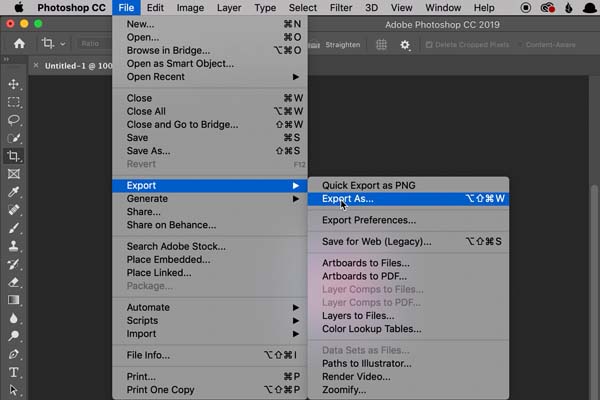Select the Type tool
The height and width of the screenshot is (400, 600).
tap(14, 372)
